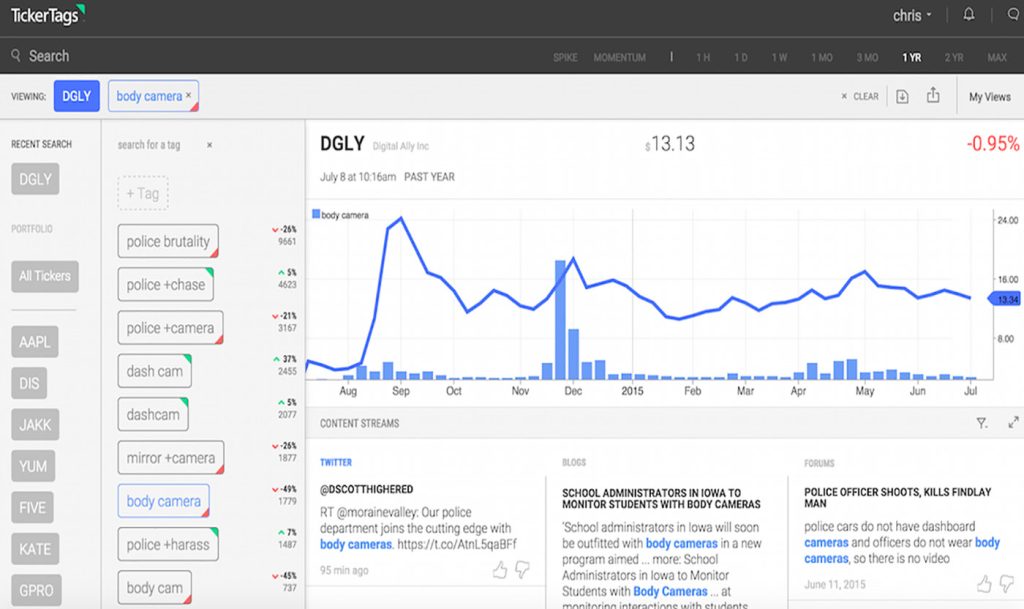The width and height of the screenshot is (1024, 609).
Task: Select the DGLY viewing ticker chip
Action: click(76, 96)
